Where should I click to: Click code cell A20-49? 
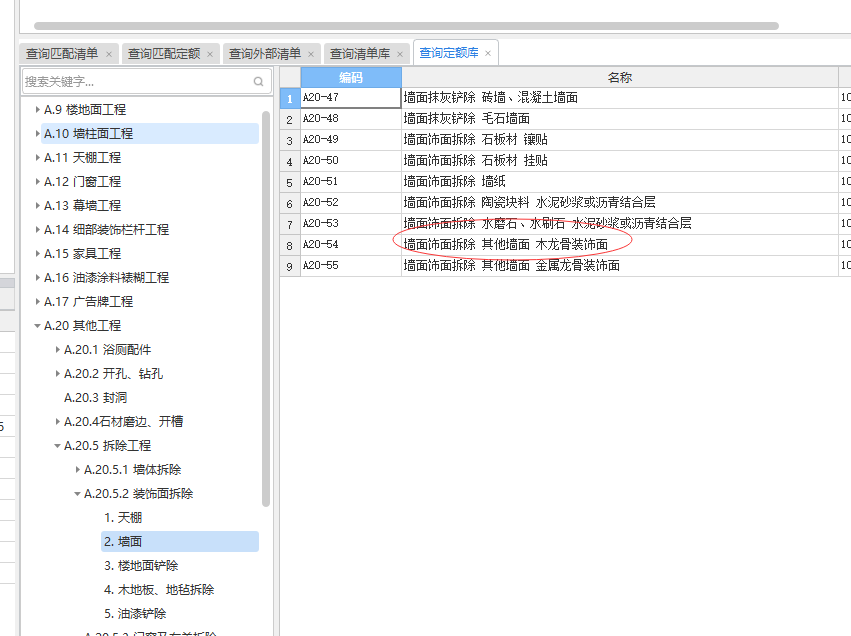(351, 139)
